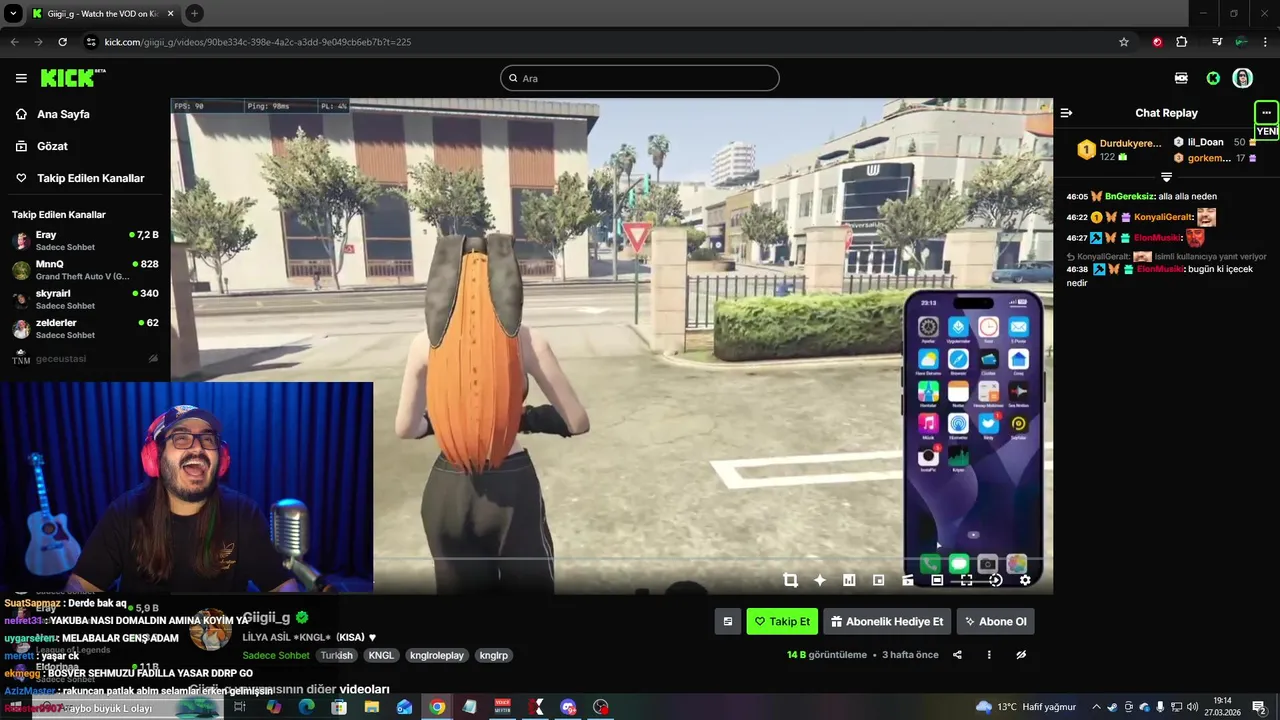Viewport: 1280px width, 720px height.
Task: Click in the Ara search field
Action: coord(640,78)
